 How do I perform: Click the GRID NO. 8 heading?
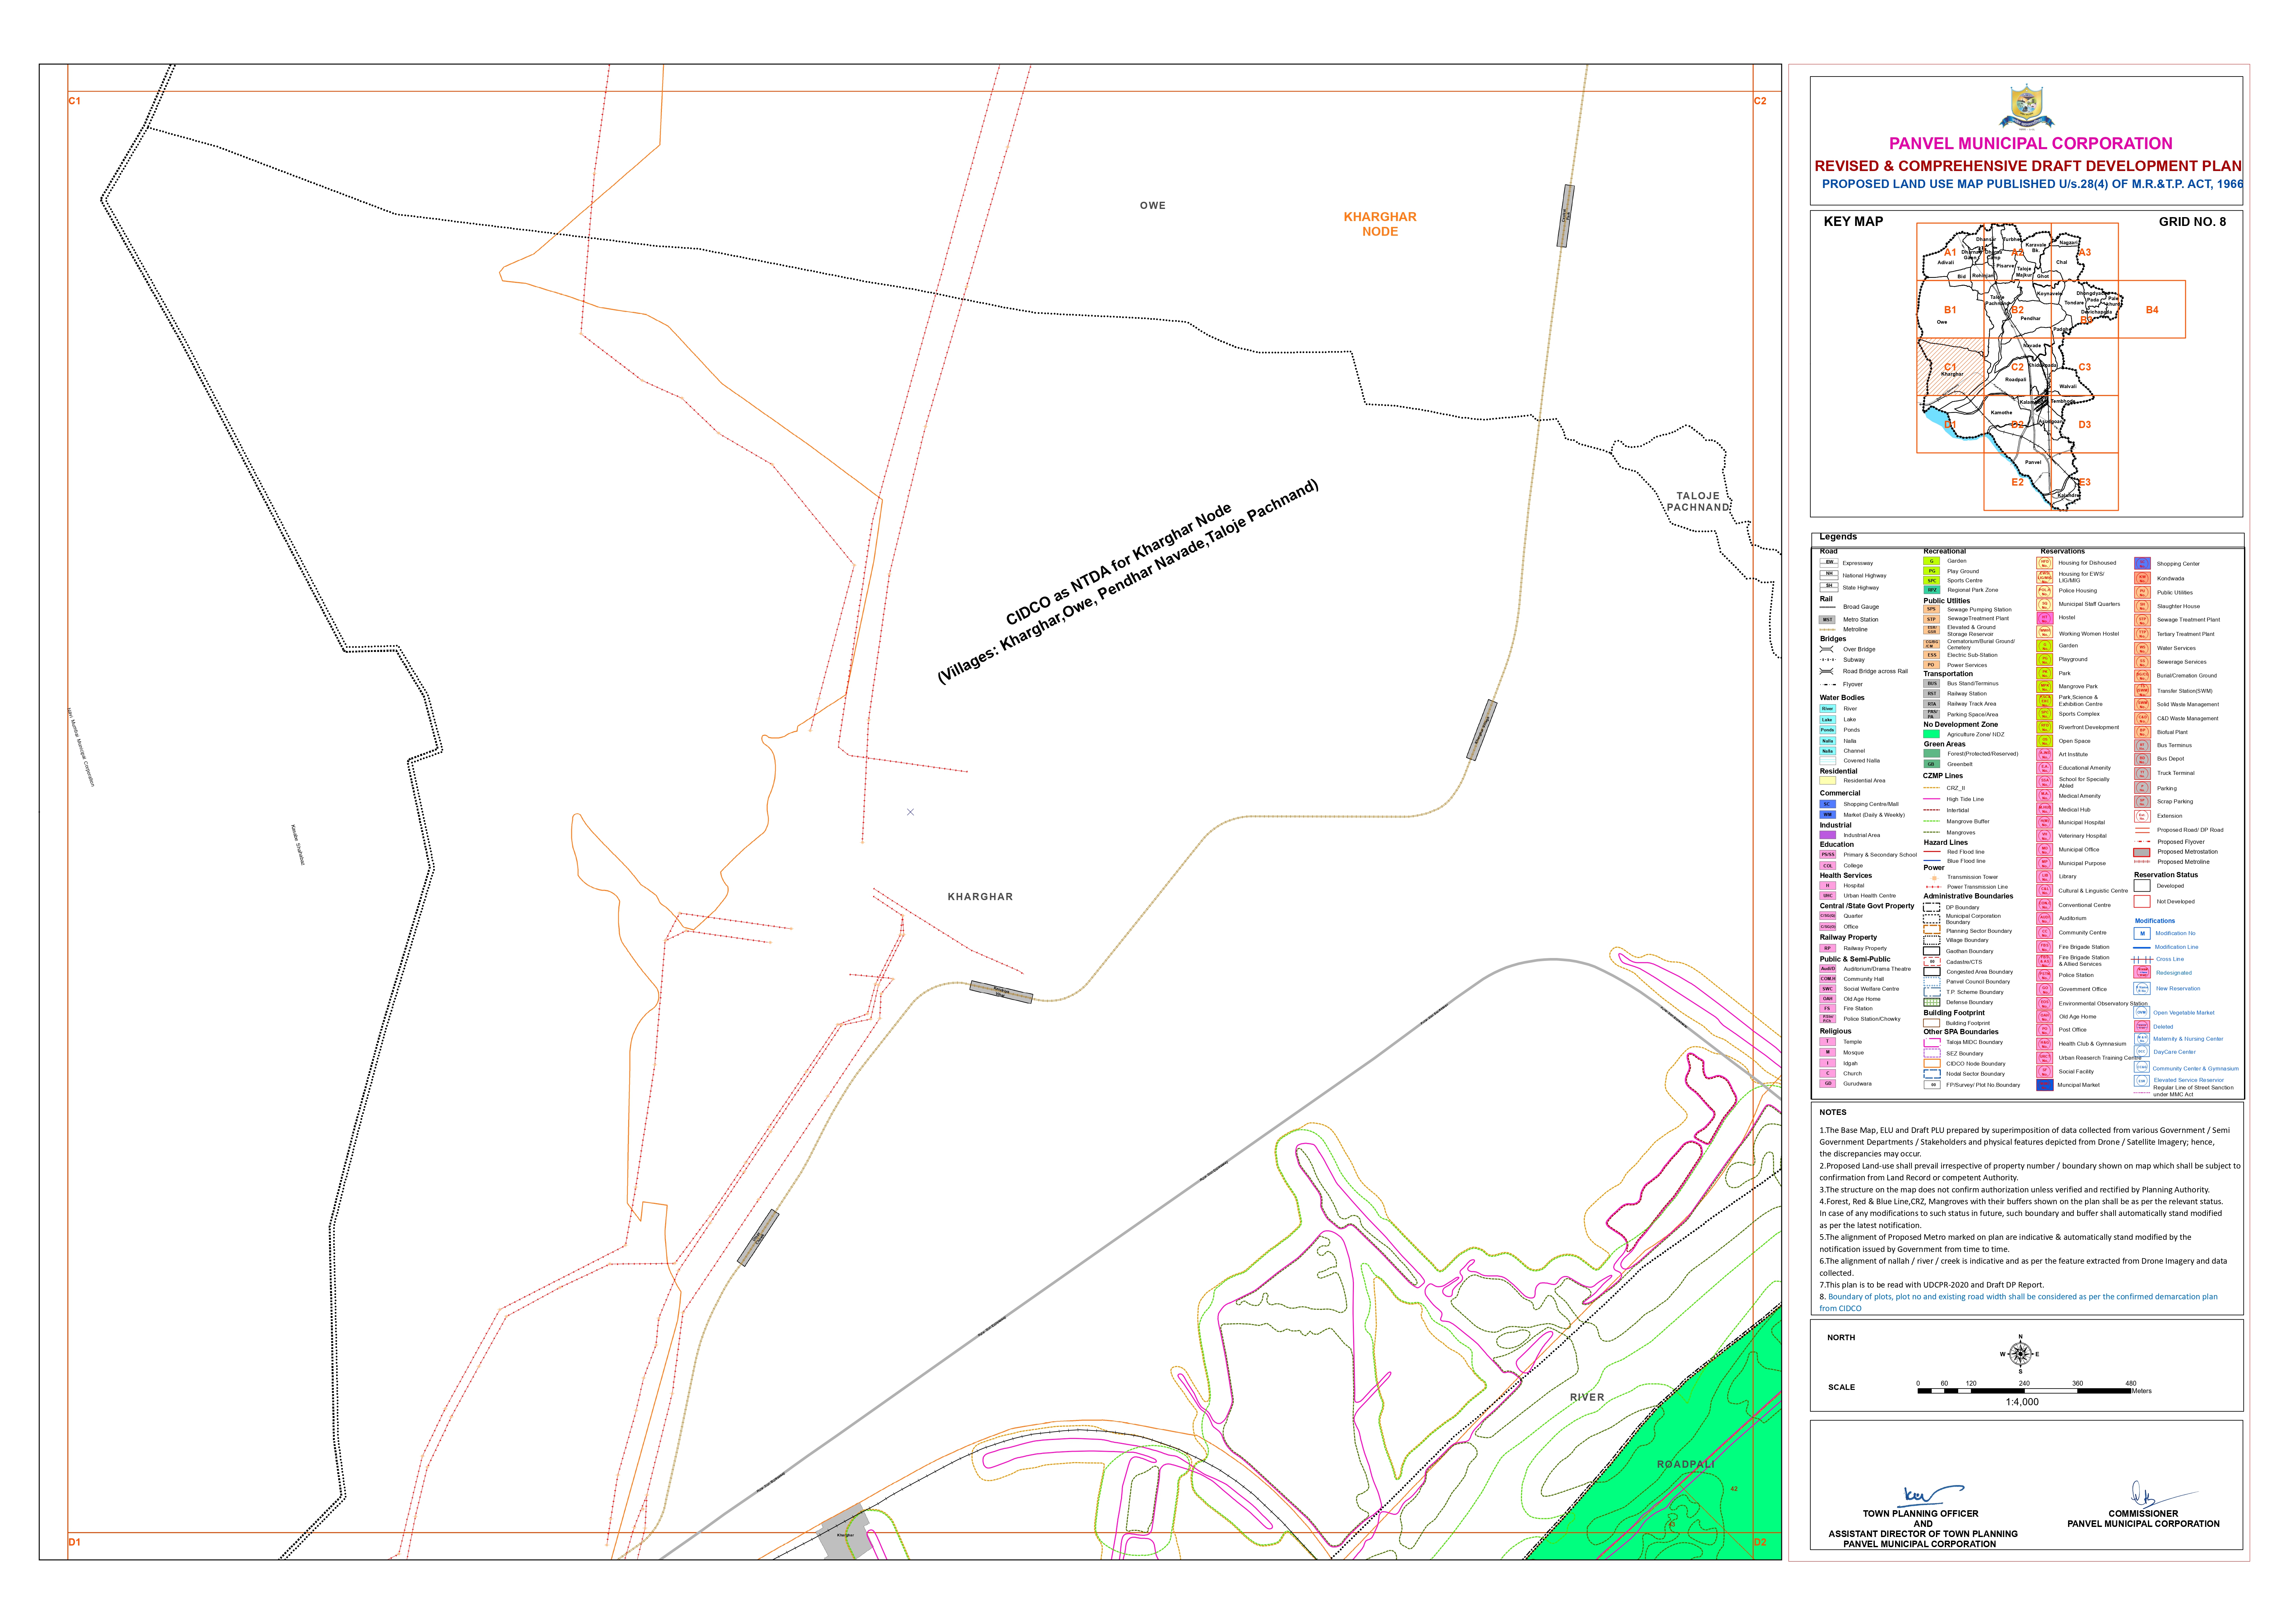[2192, 222]
